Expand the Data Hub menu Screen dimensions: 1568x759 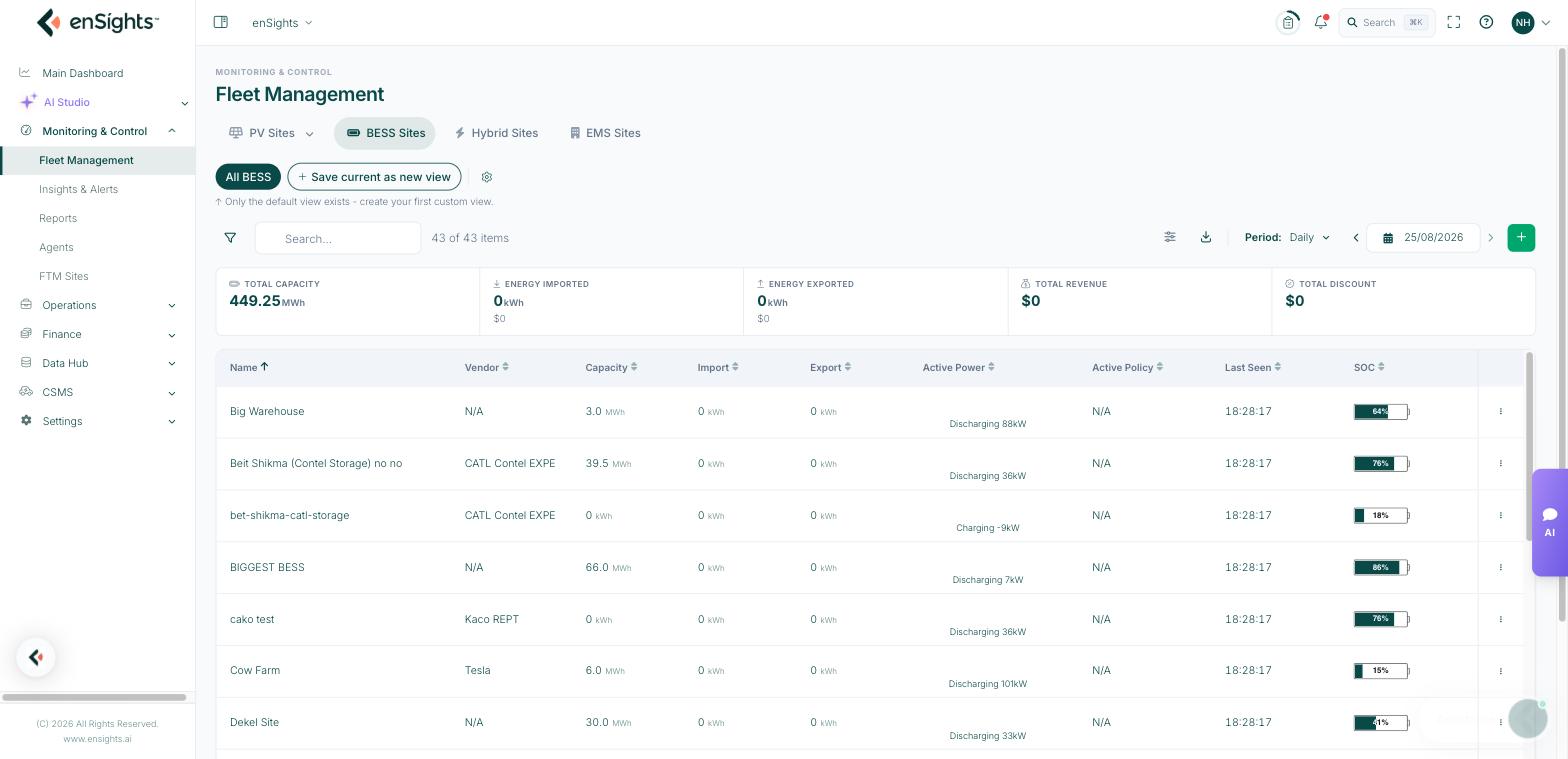tap(100, 363)
